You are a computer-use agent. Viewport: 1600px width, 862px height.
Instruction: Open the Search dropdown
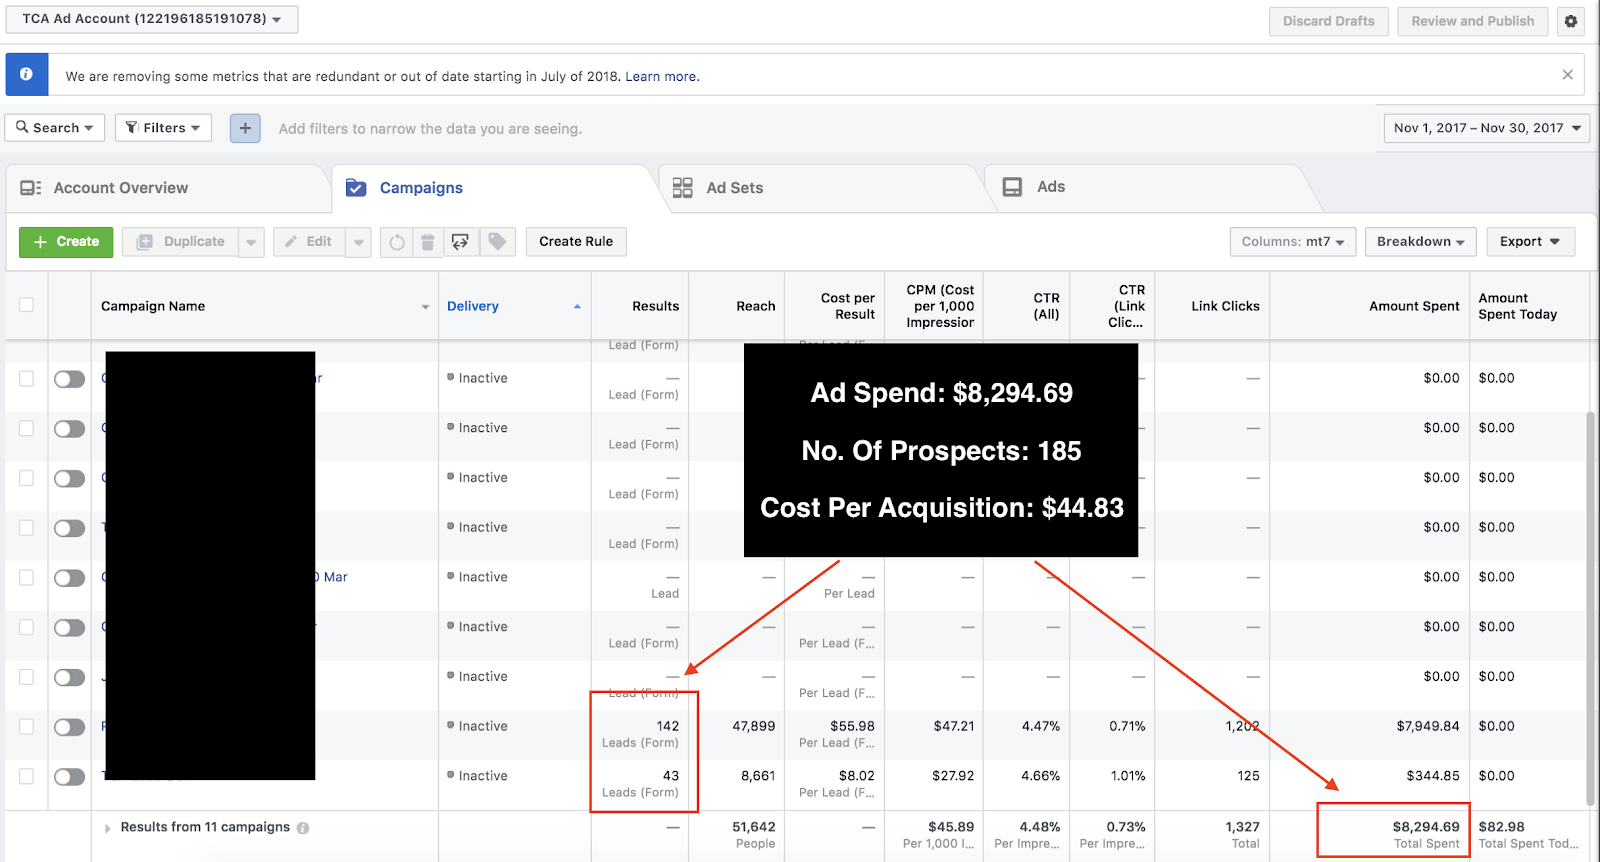click(x=55, y=128)
